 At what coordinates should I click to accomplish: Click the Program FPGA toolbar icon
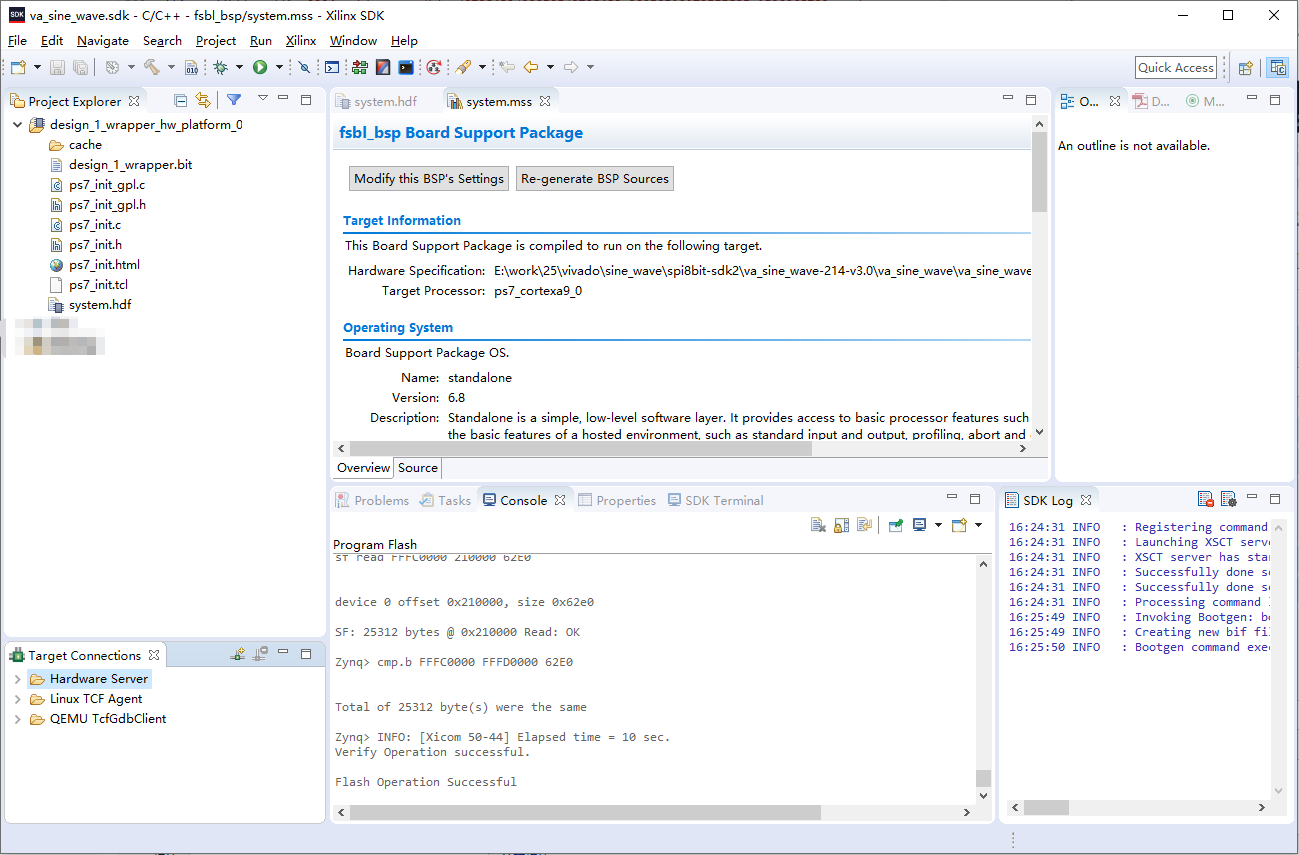[359, 67]
